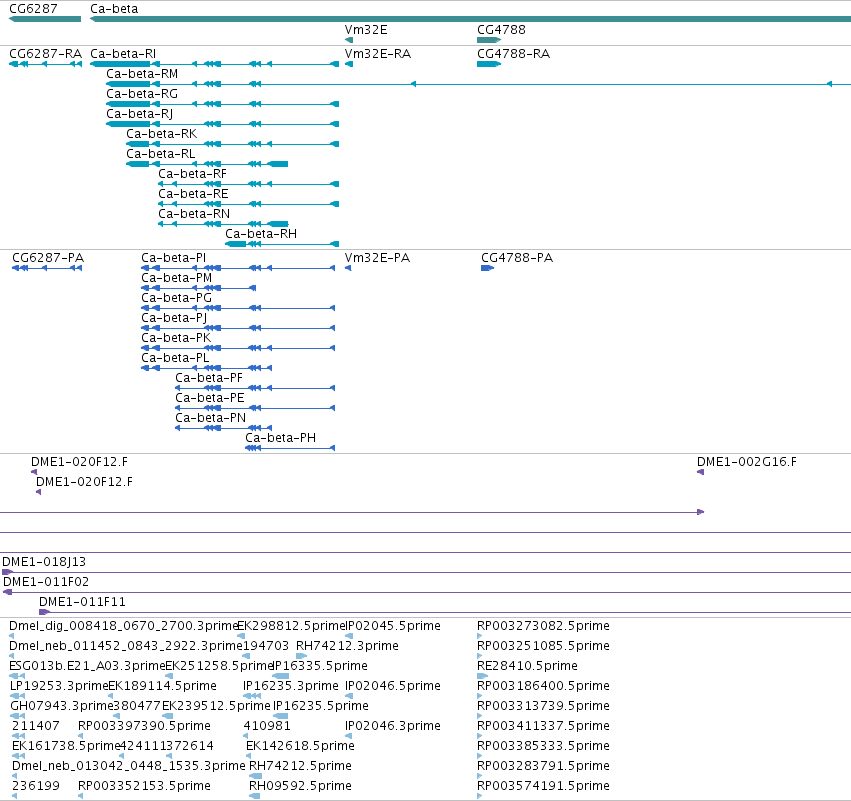
Task: Click EST RE28410.5prime label
Action: pyautogui.click(x=528, y=666)
